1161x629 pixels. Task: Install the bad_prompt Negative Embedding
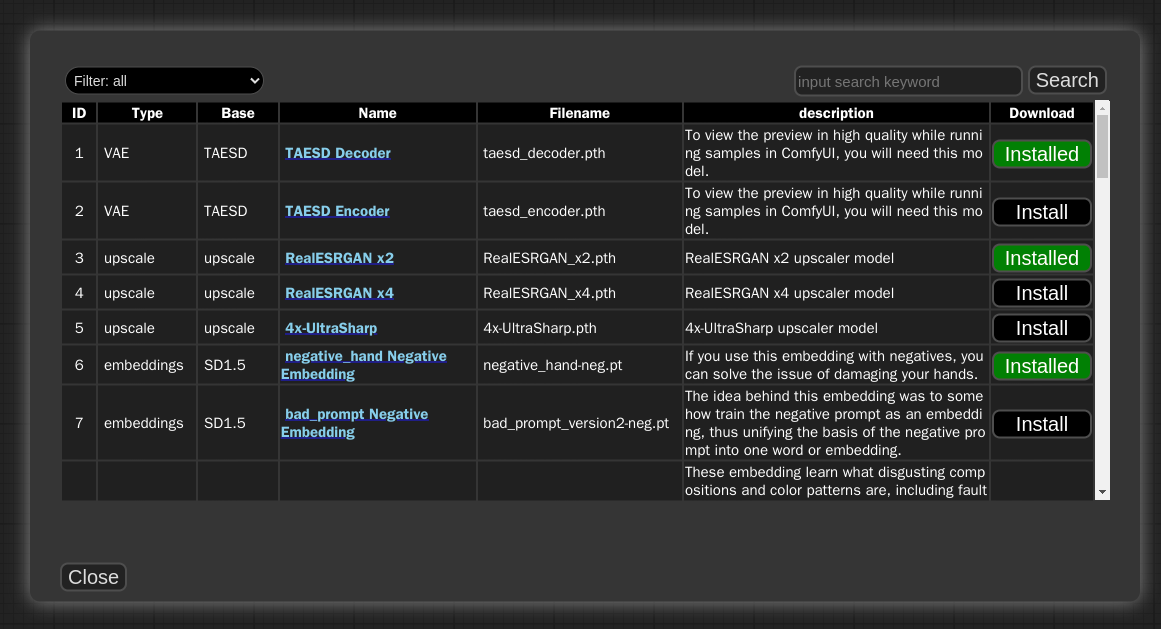pyautogui.click(x=1041, y=424)
